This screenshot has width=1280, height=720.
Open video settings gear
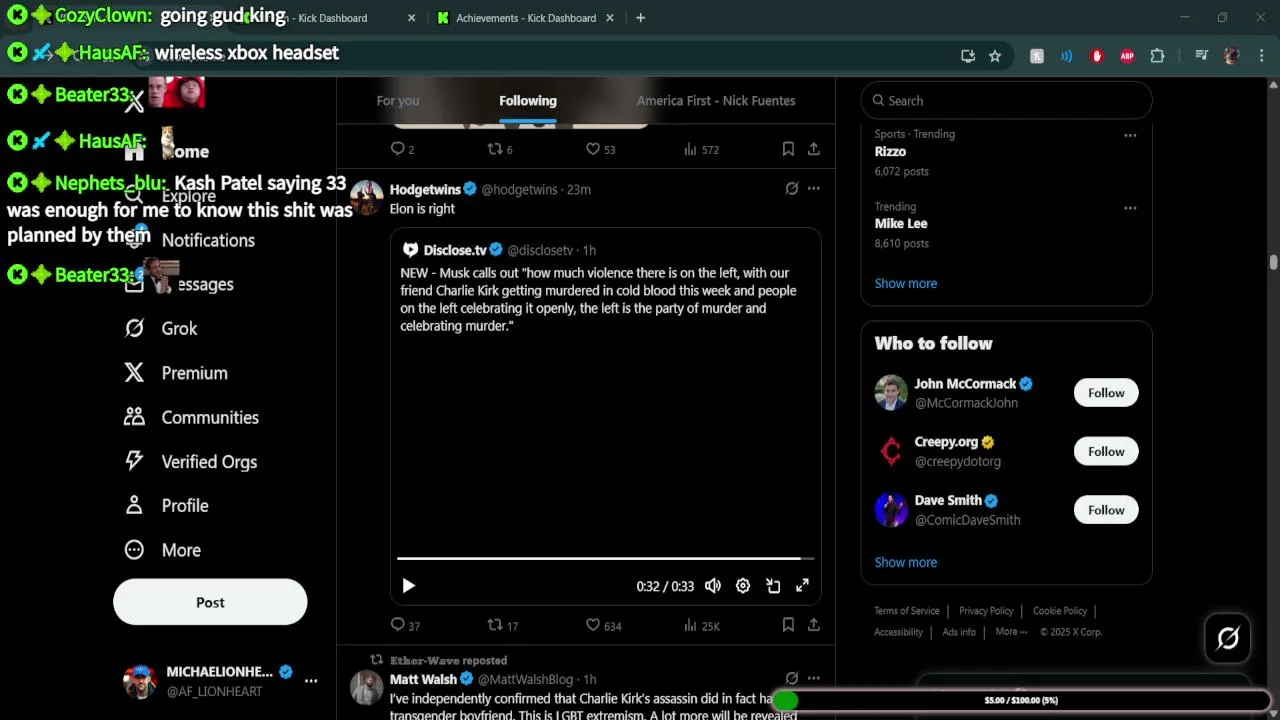tap(743, 586)
